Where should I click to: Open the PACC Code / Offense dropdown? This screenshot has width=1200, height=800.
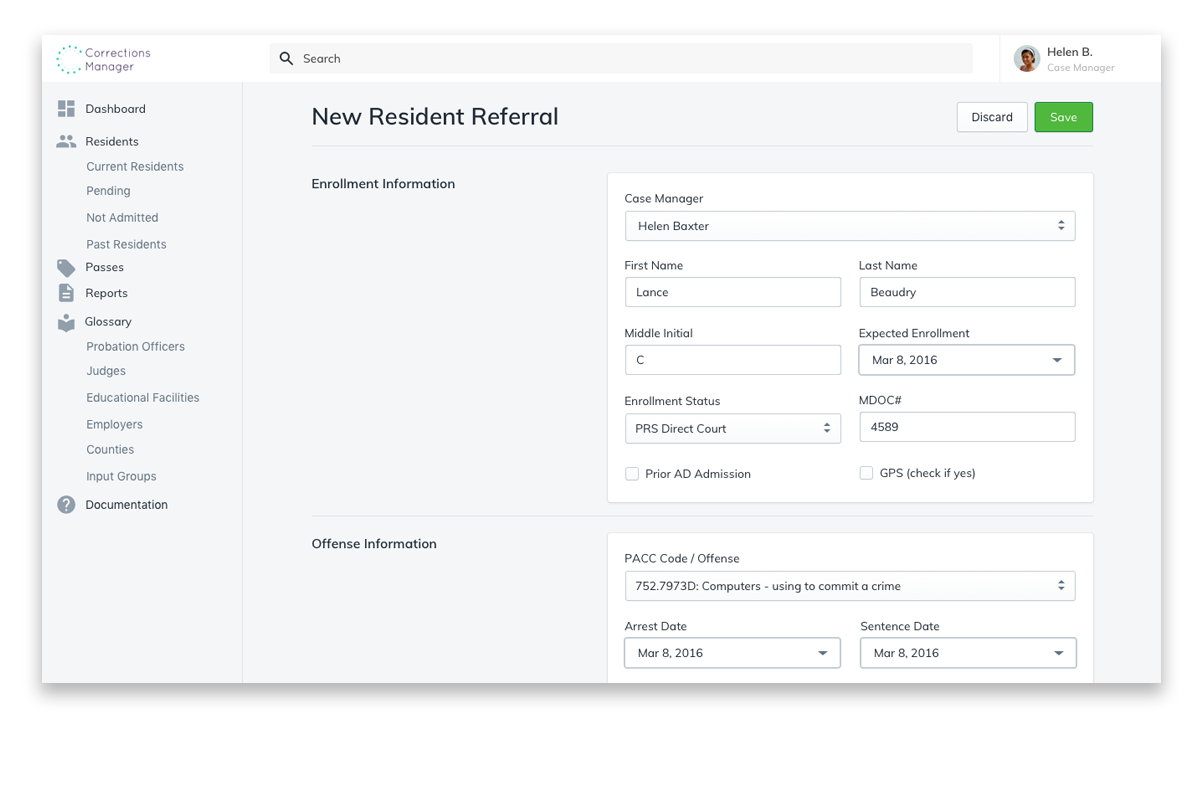point(850,586)
